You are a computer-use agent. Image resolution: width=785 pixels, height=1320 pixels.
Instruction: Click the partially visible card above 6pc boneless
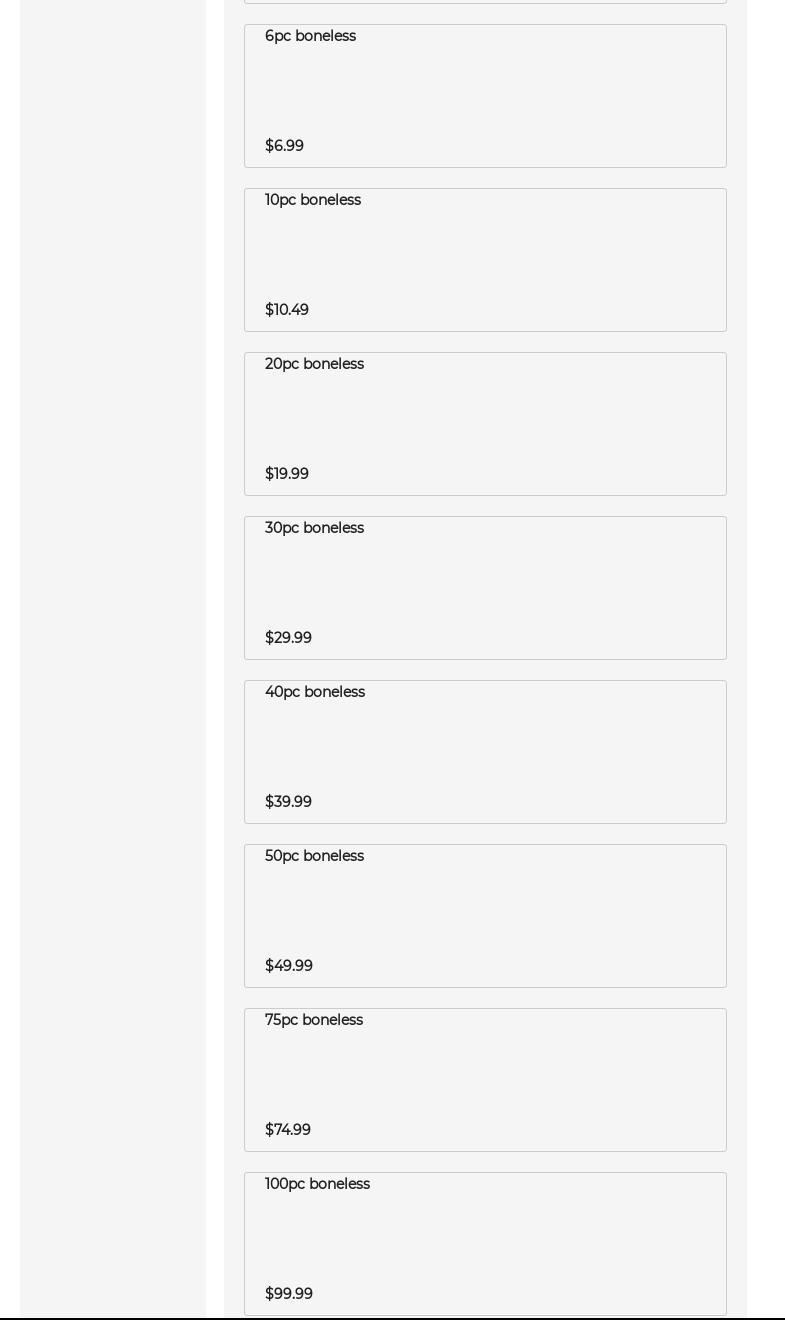(485, 1)
